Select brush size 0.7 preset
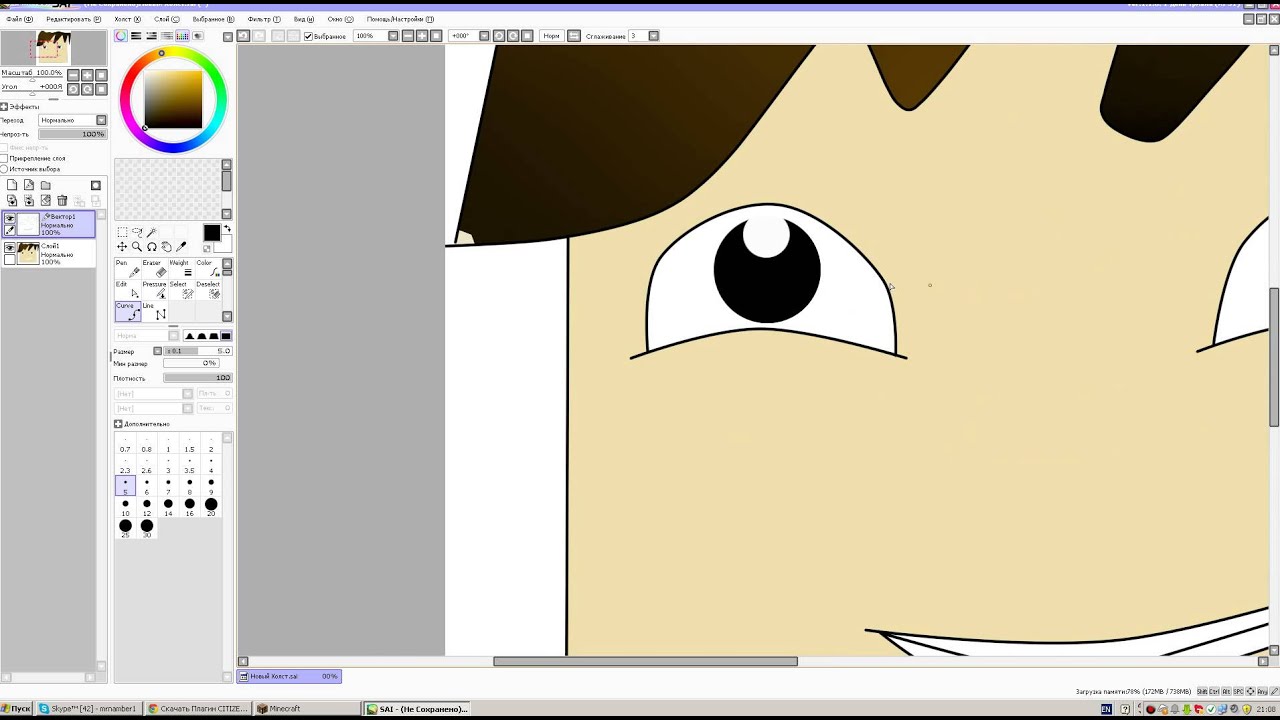Screen dimensions: 1280x720 [x=125, y=444]
